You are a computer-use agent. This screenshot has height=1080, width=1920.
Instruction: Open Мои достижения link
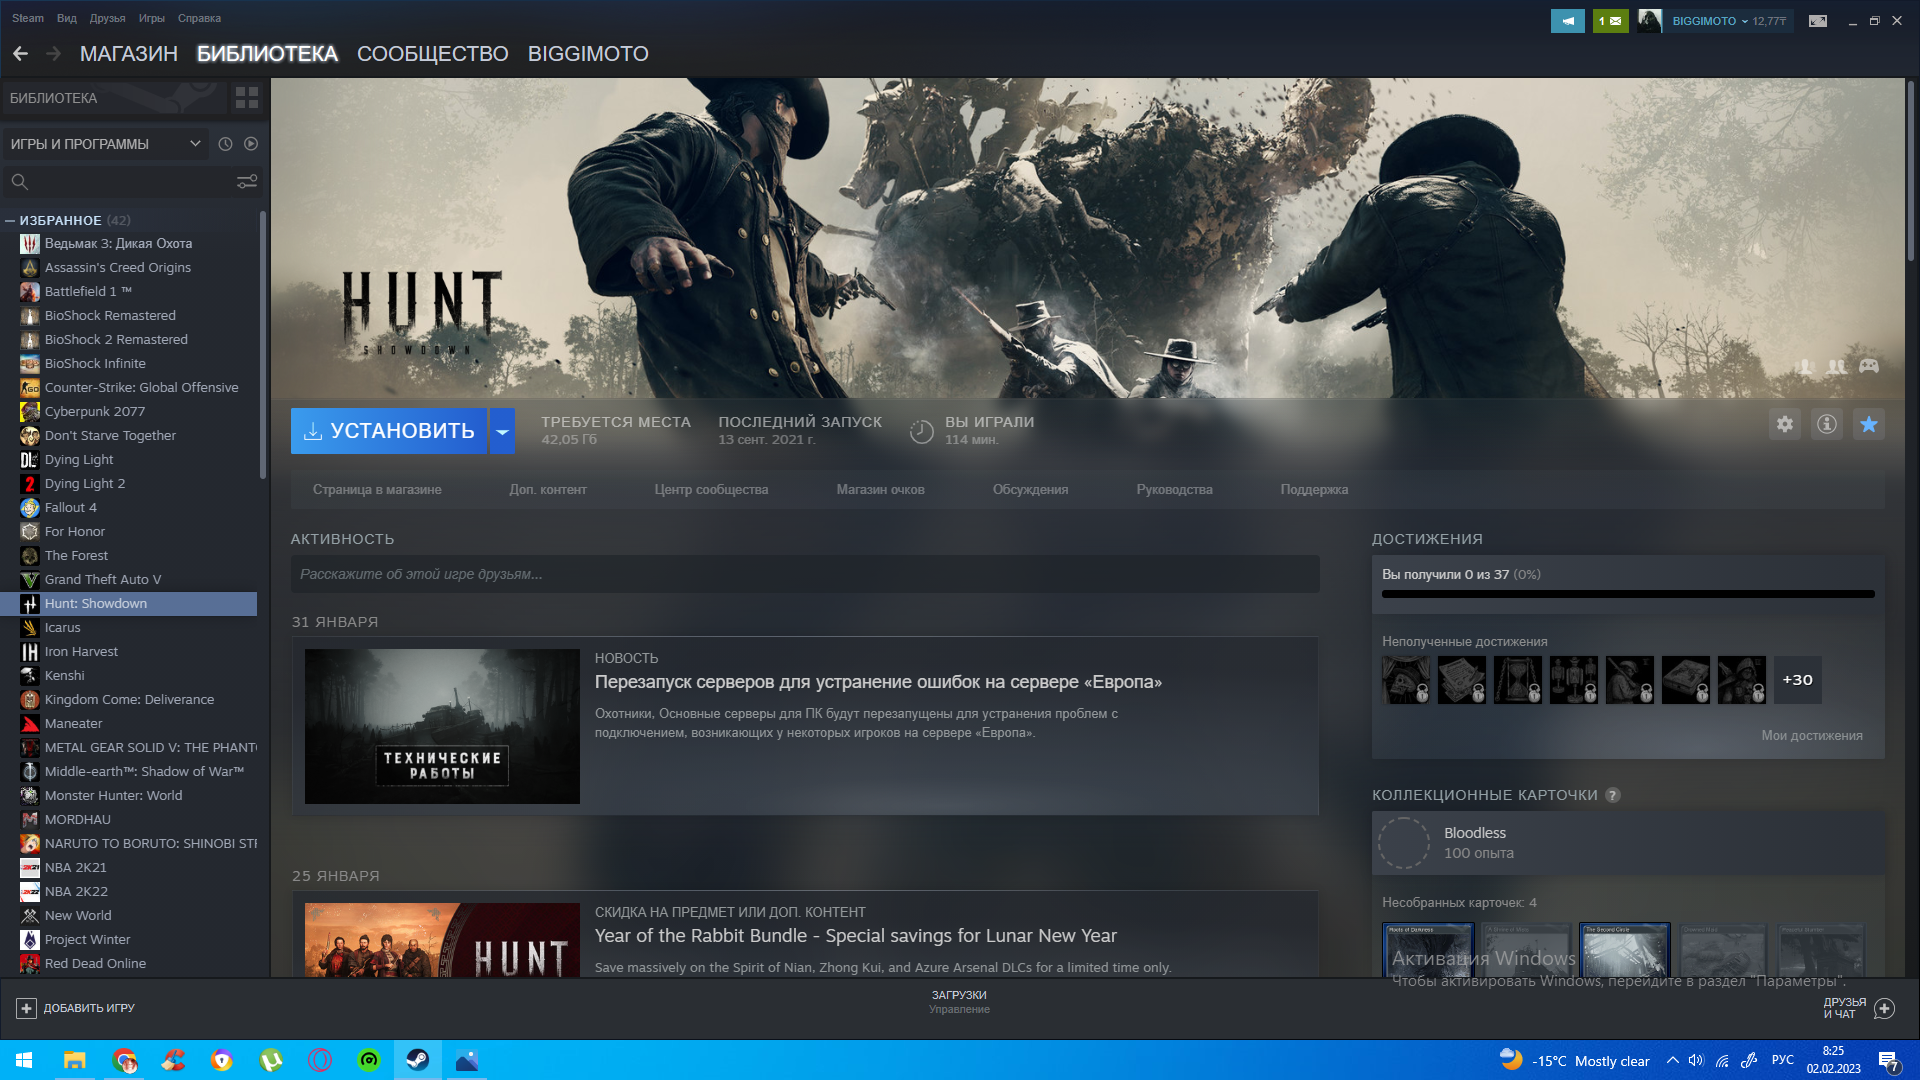(1812, 736)
